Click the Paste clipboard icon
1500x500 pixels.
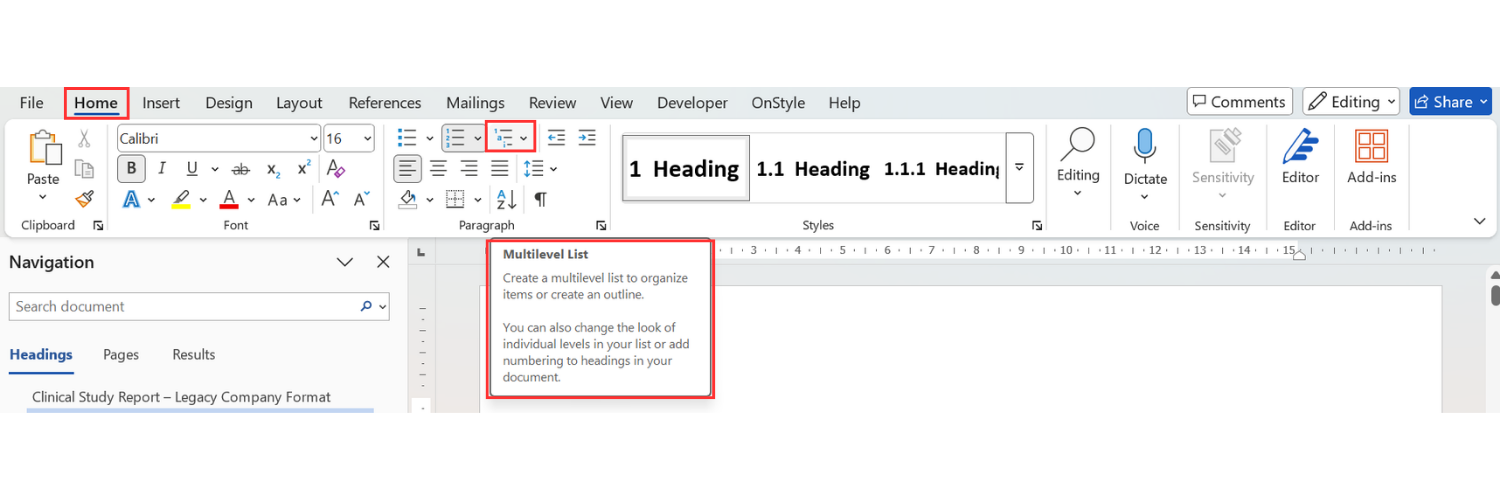tap(44, 147)
